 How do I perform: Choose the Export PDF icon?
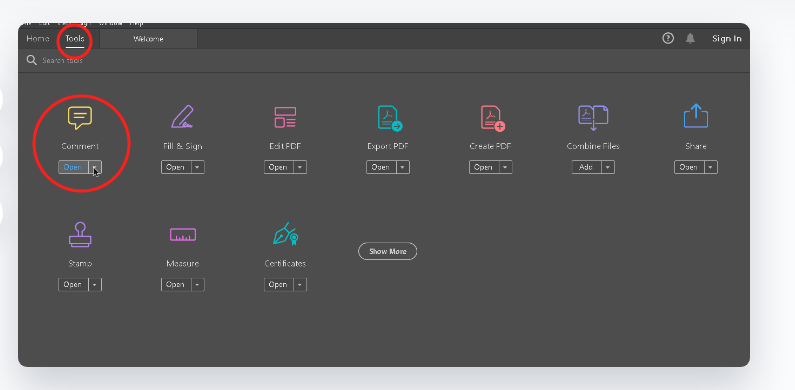[x=389, y=118]
